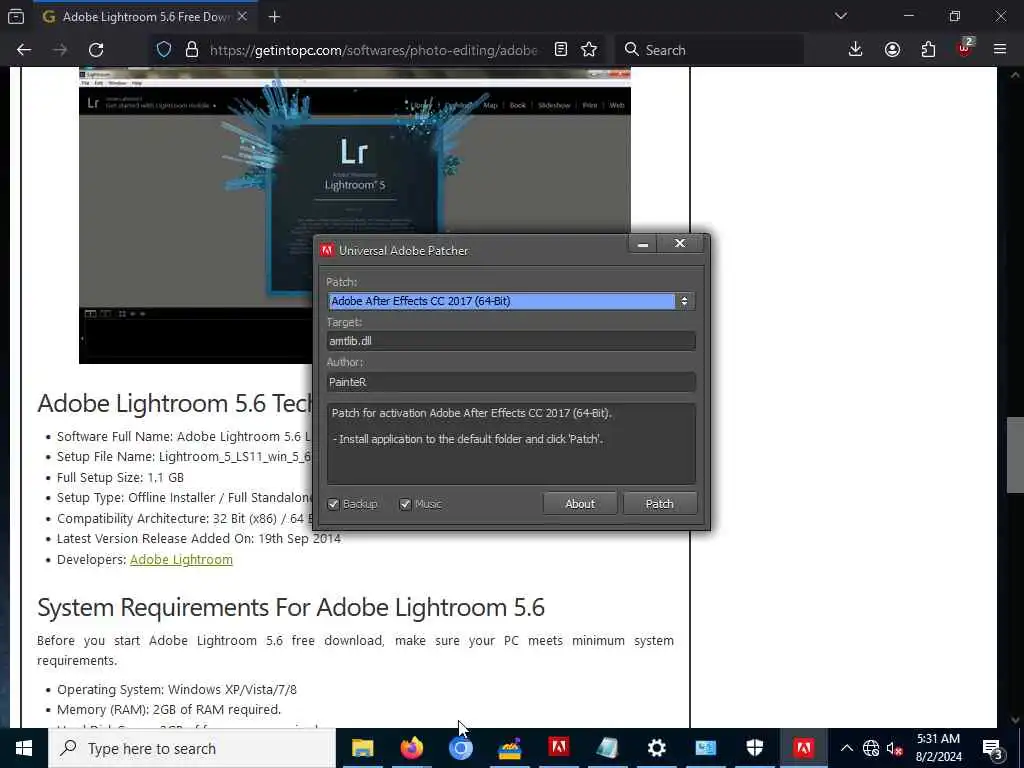The image size is (1024, 768).
Task: Expand the list all tabs chevron
Action: [841, 16]
